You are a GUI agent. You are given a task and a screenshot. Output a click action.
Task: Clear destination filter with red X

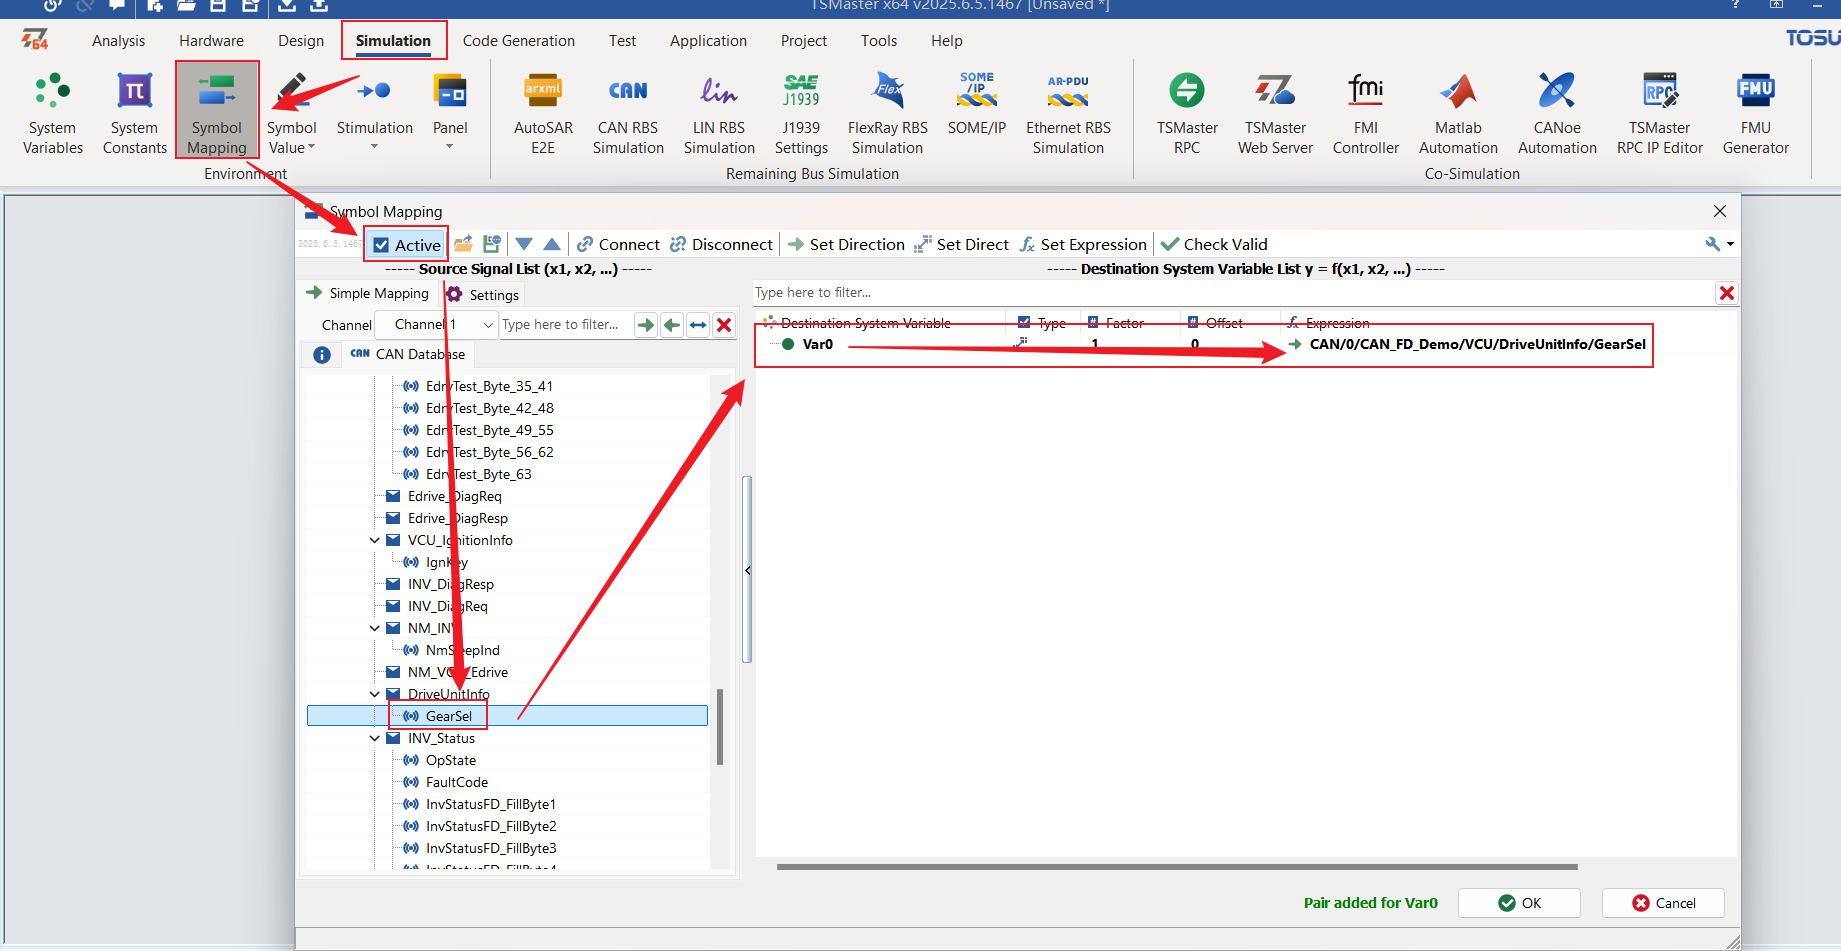[x=1726, y=293]
